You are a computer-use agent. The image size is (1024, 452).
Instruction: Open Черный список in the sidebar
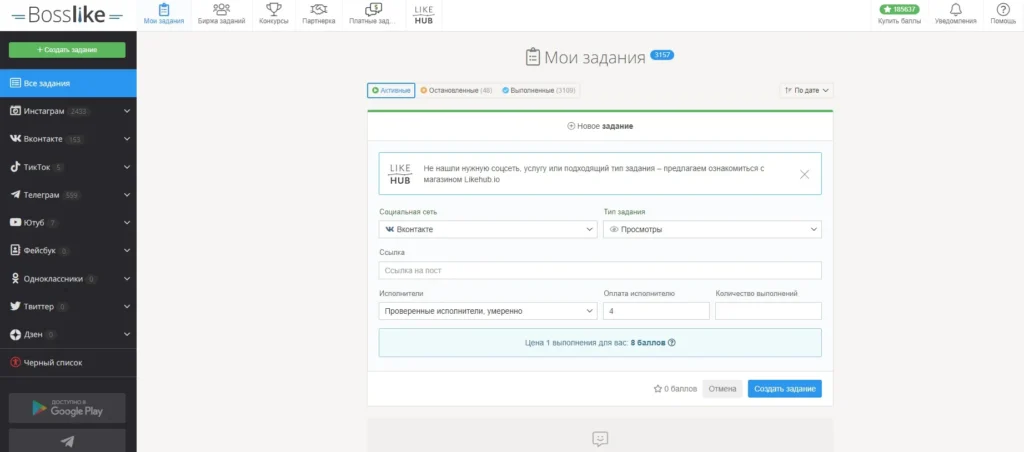[x=68, y=362]
